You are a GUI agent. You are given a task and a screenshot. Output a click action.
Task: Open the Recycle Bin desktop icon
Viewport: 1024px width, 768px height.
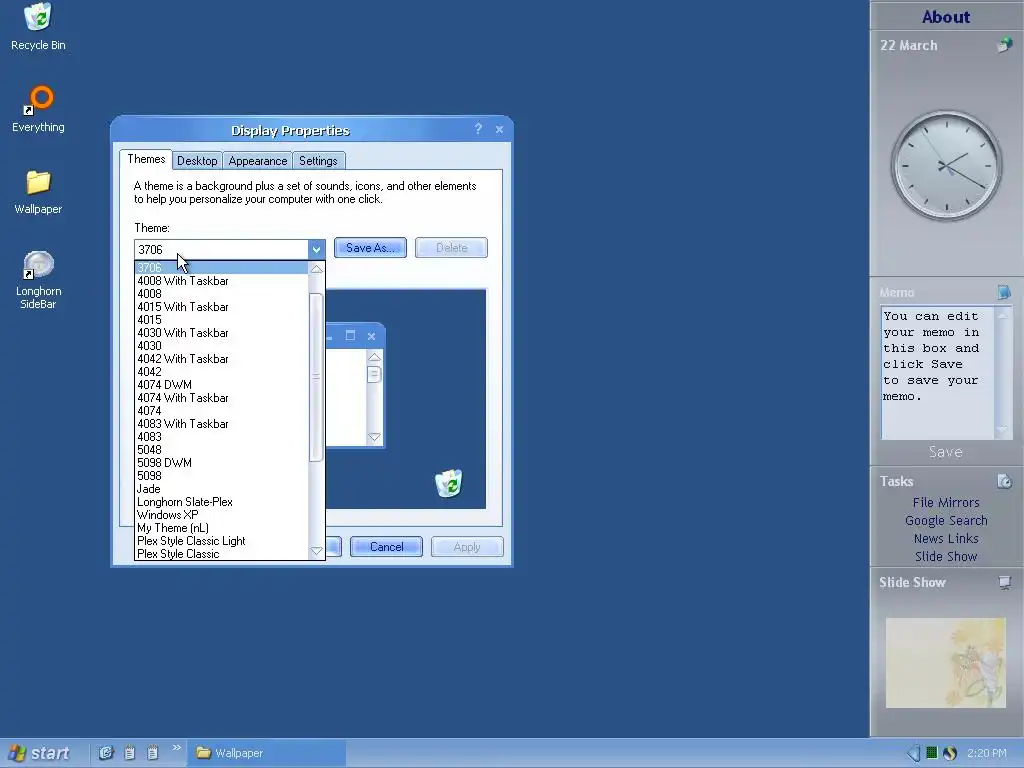(39, 27)
